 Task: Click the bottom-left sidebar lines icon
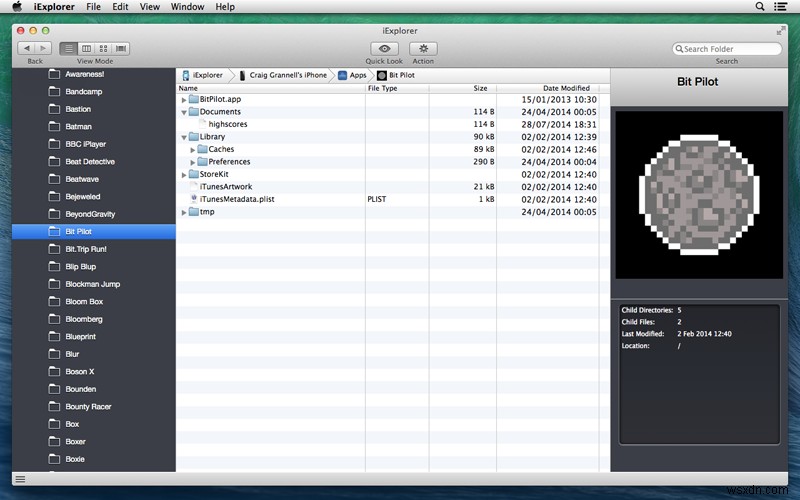[x=20, y=480]
